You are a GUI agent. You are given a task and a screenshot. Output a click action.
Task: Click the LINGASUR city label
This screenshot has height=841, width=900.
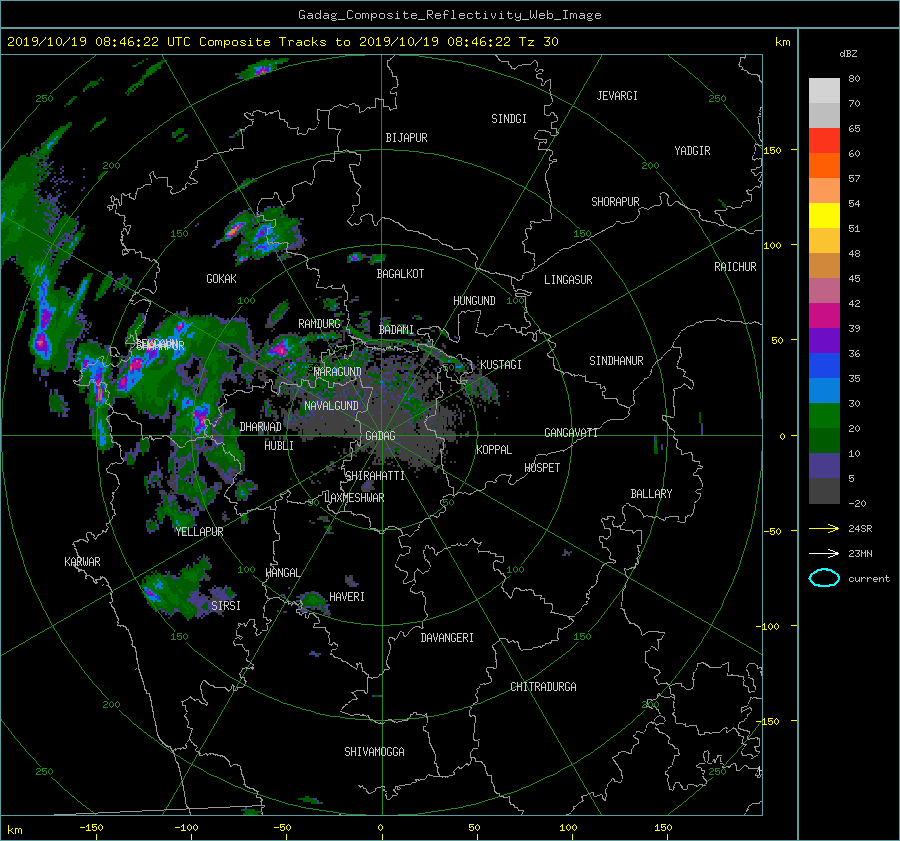pyautogui.click(x=568, y=280)
